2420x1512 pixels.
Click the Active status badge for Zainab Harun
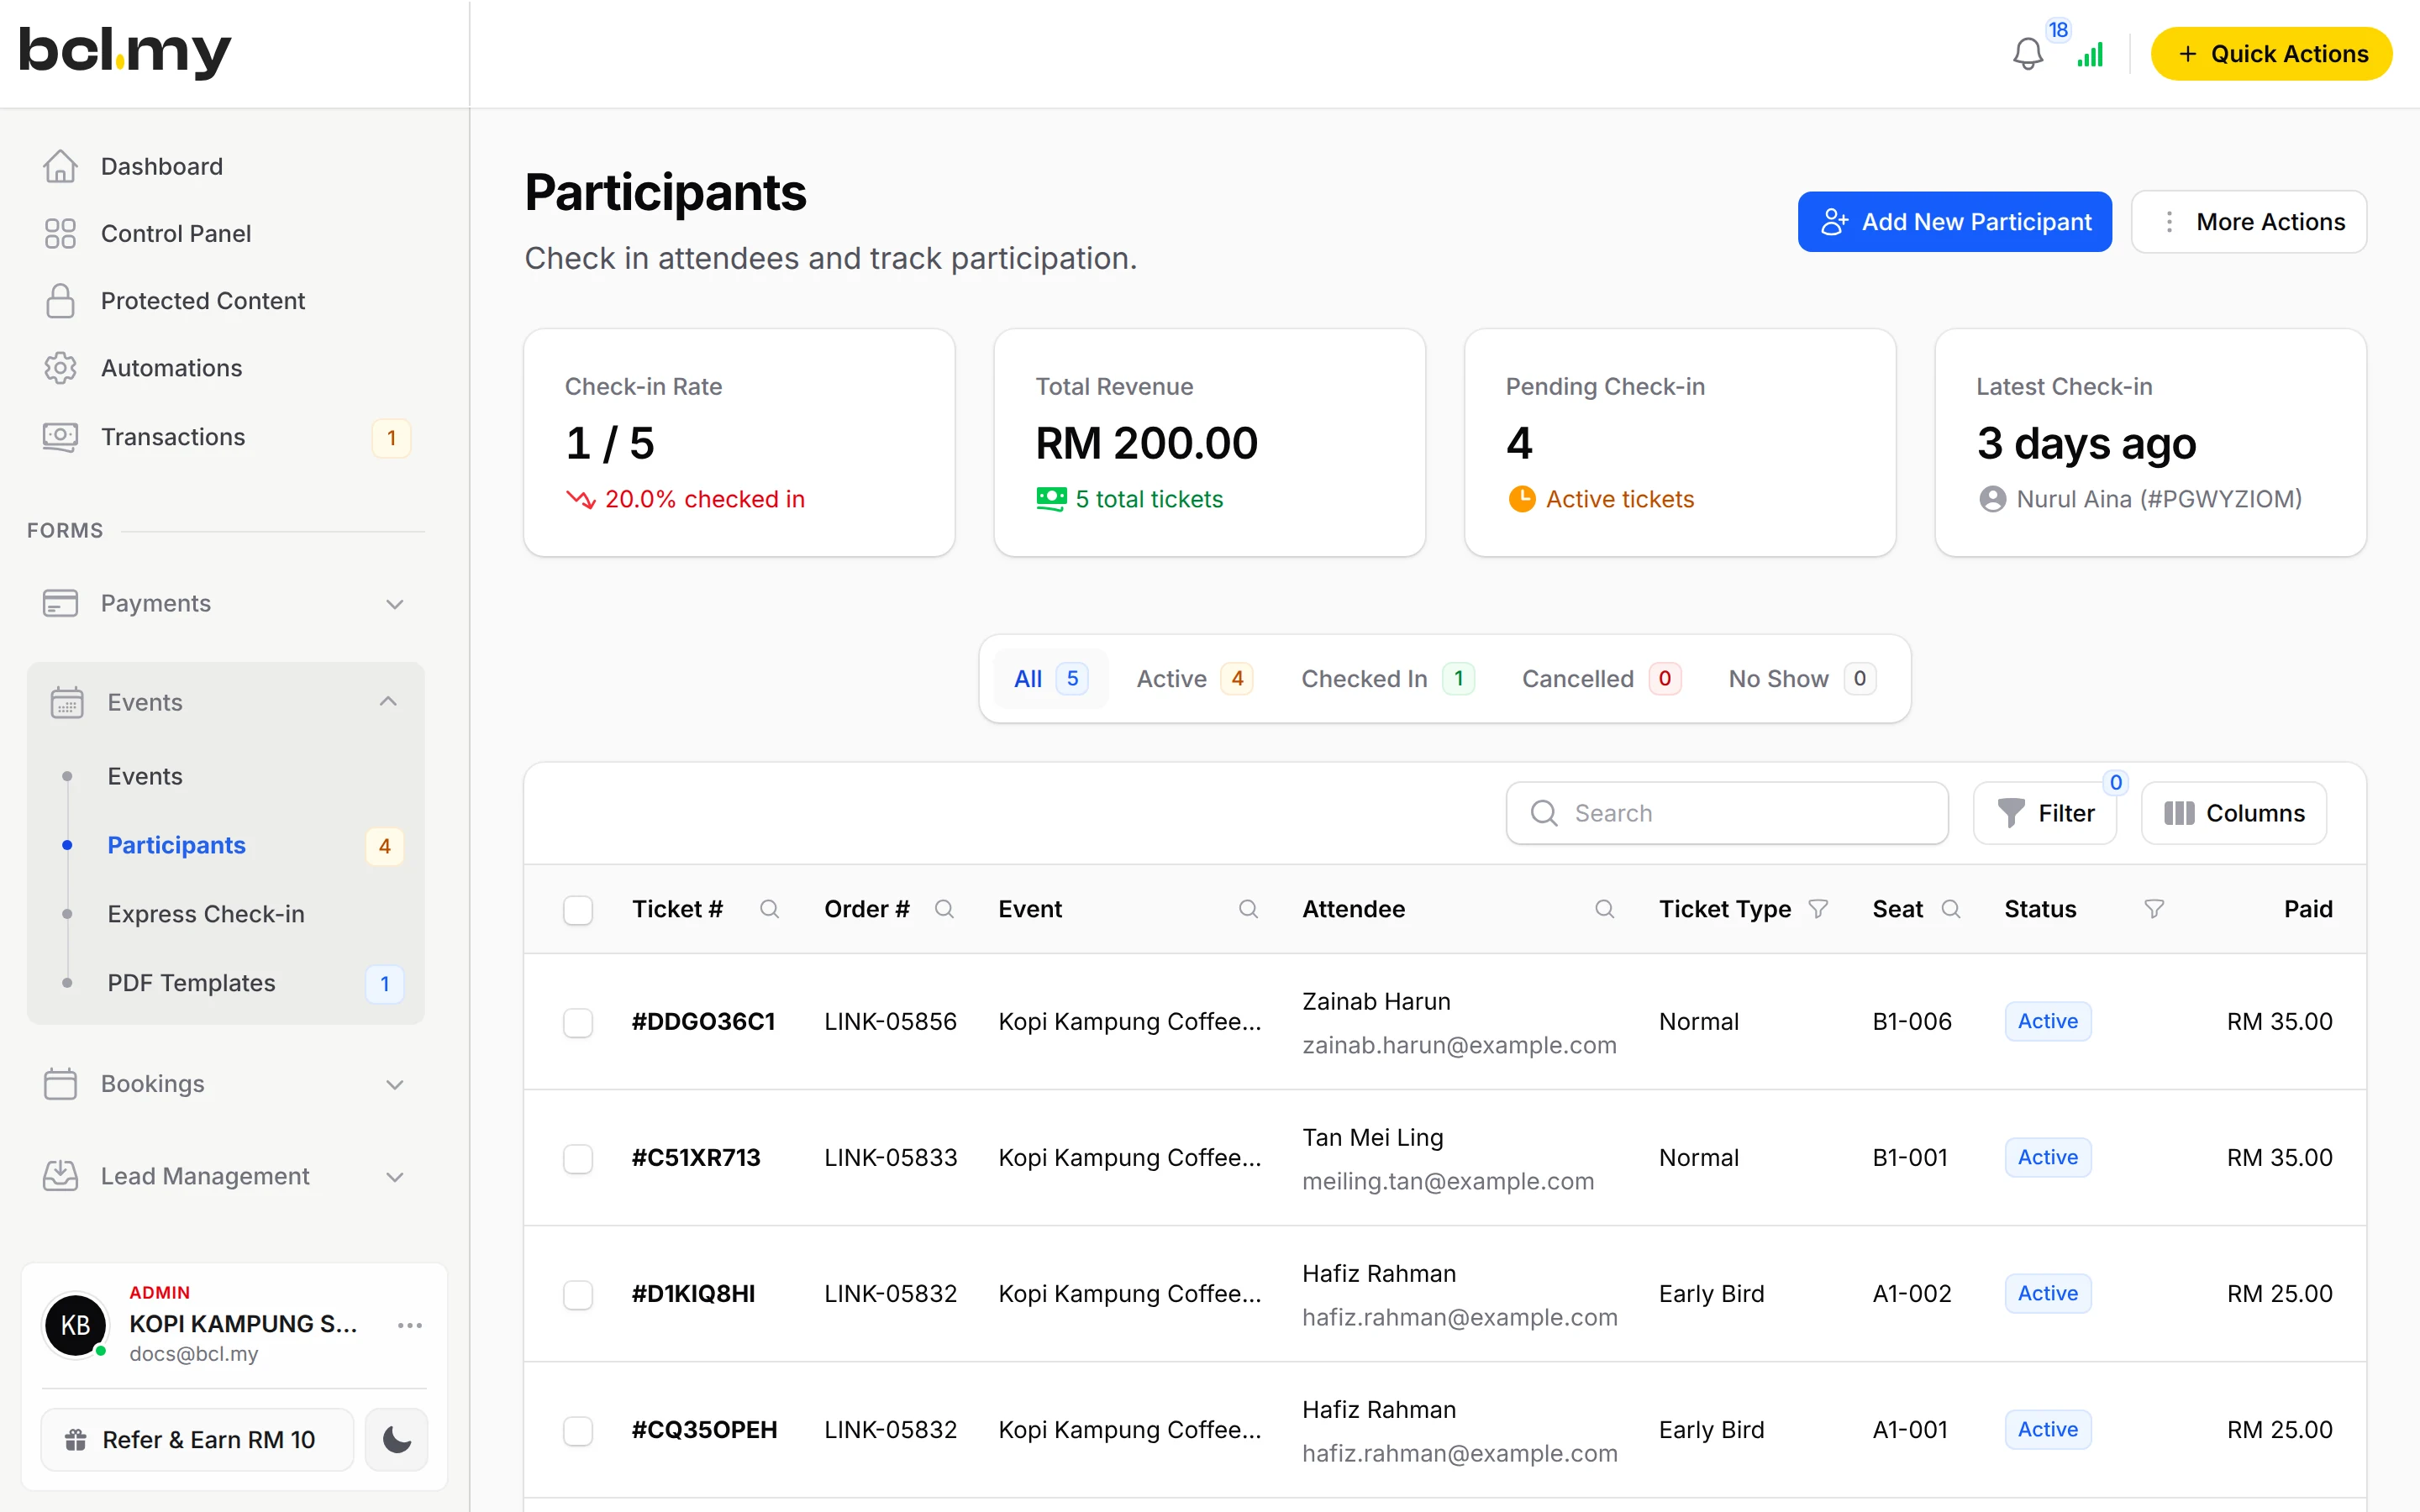2047,1021
